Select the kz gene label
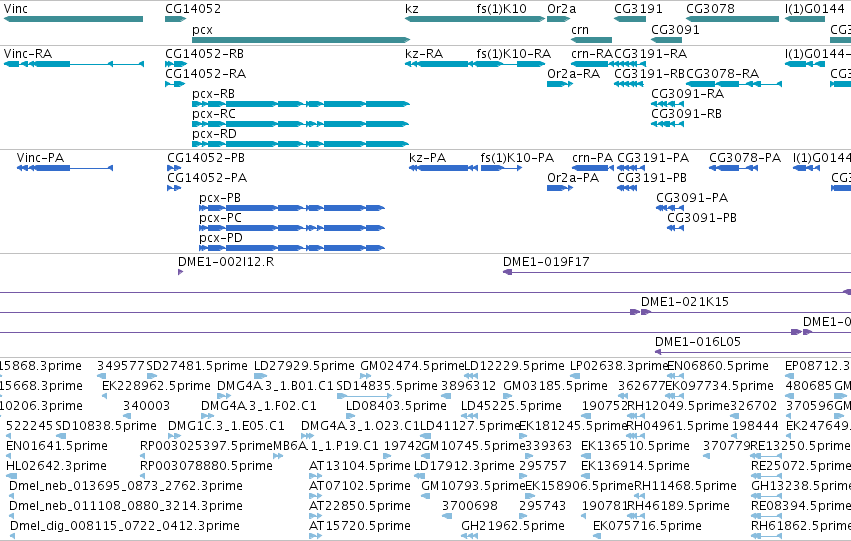 (x=412, y=9)
